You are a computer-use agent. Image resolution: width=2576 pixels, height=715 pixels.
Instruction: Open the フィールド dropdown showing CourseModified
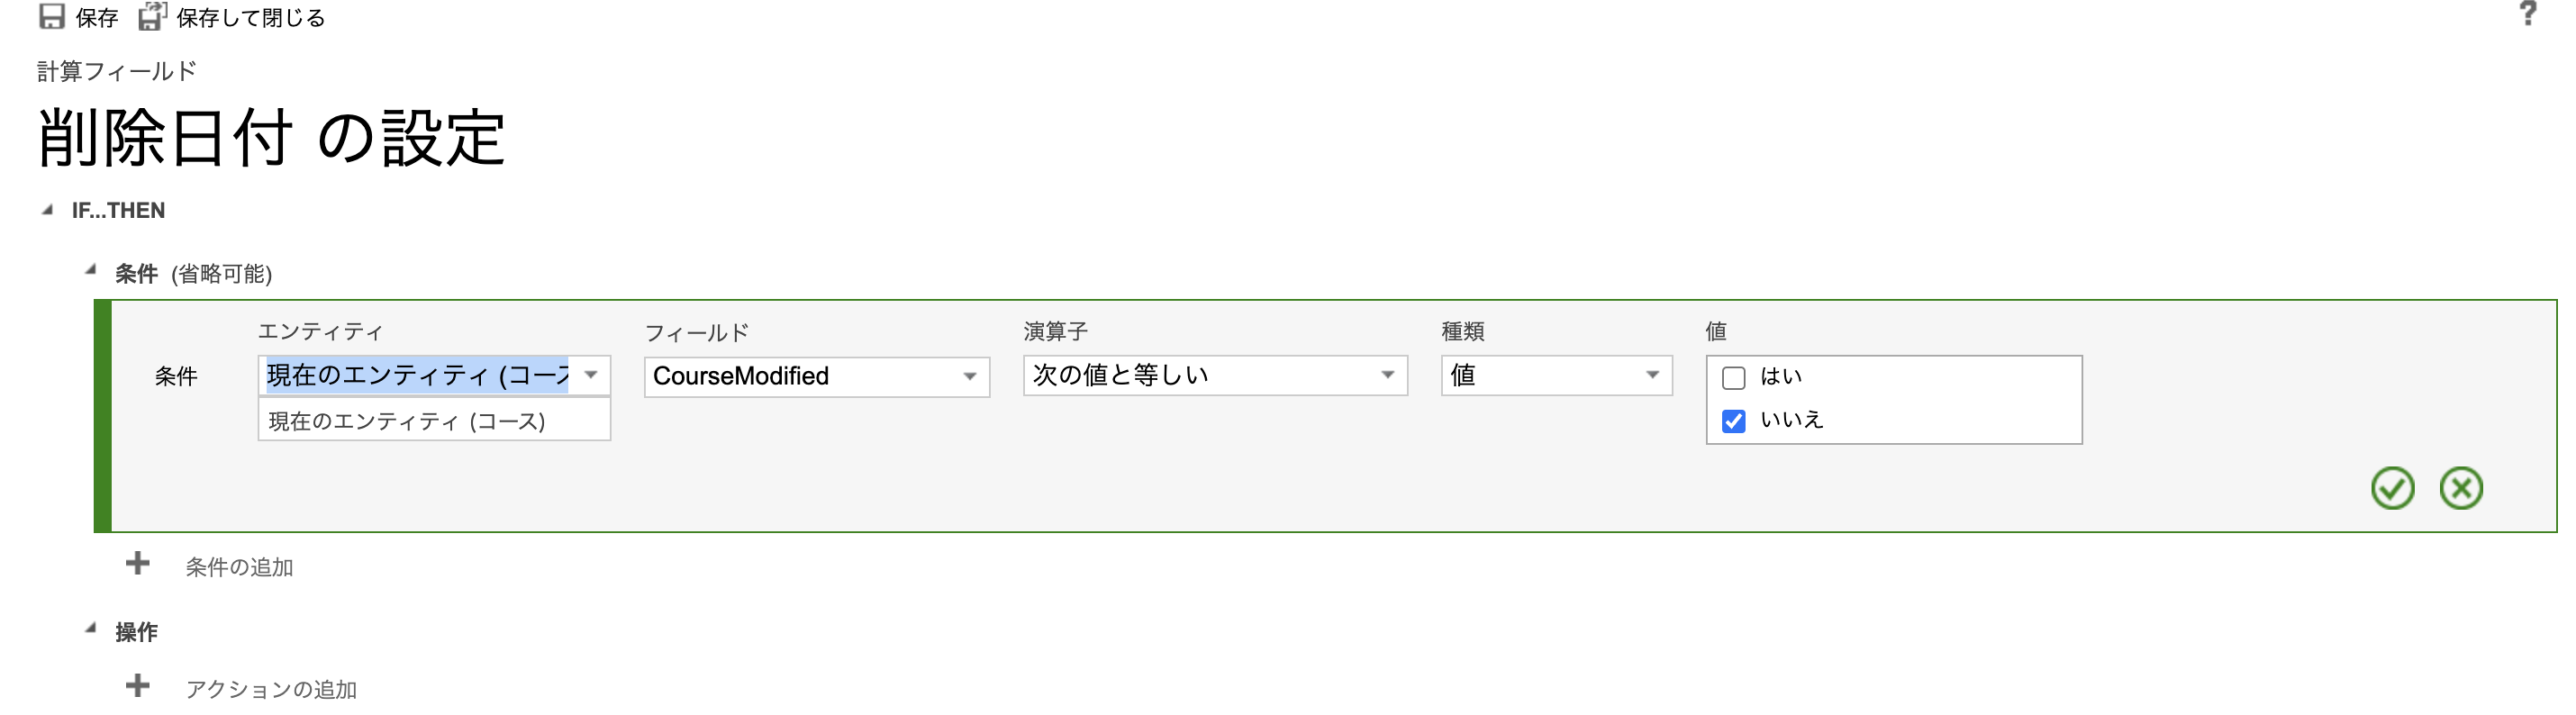(x=968, y=376)
